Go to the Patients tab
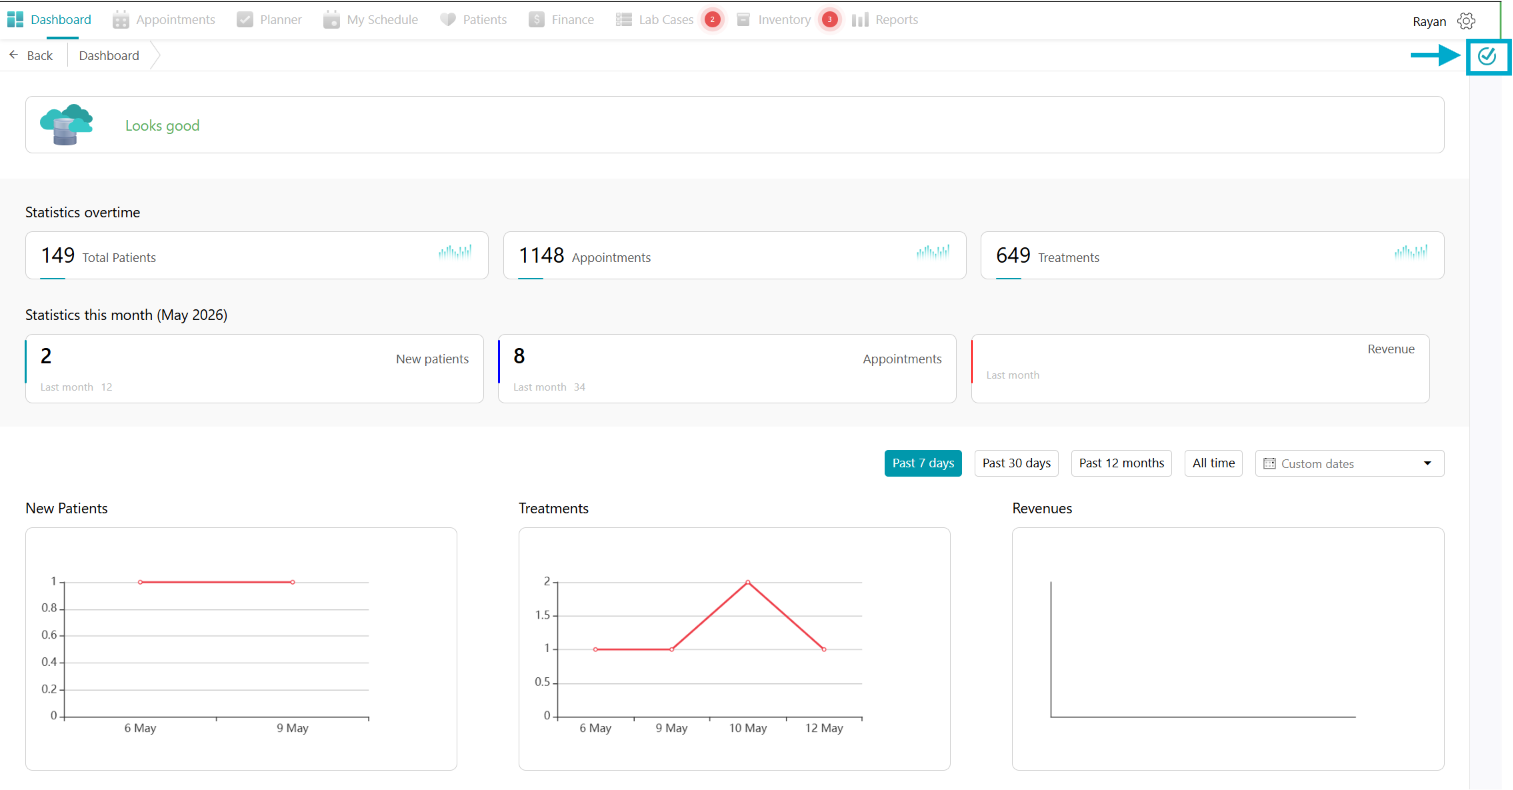 pyautogui.click(x=474, y=20)
